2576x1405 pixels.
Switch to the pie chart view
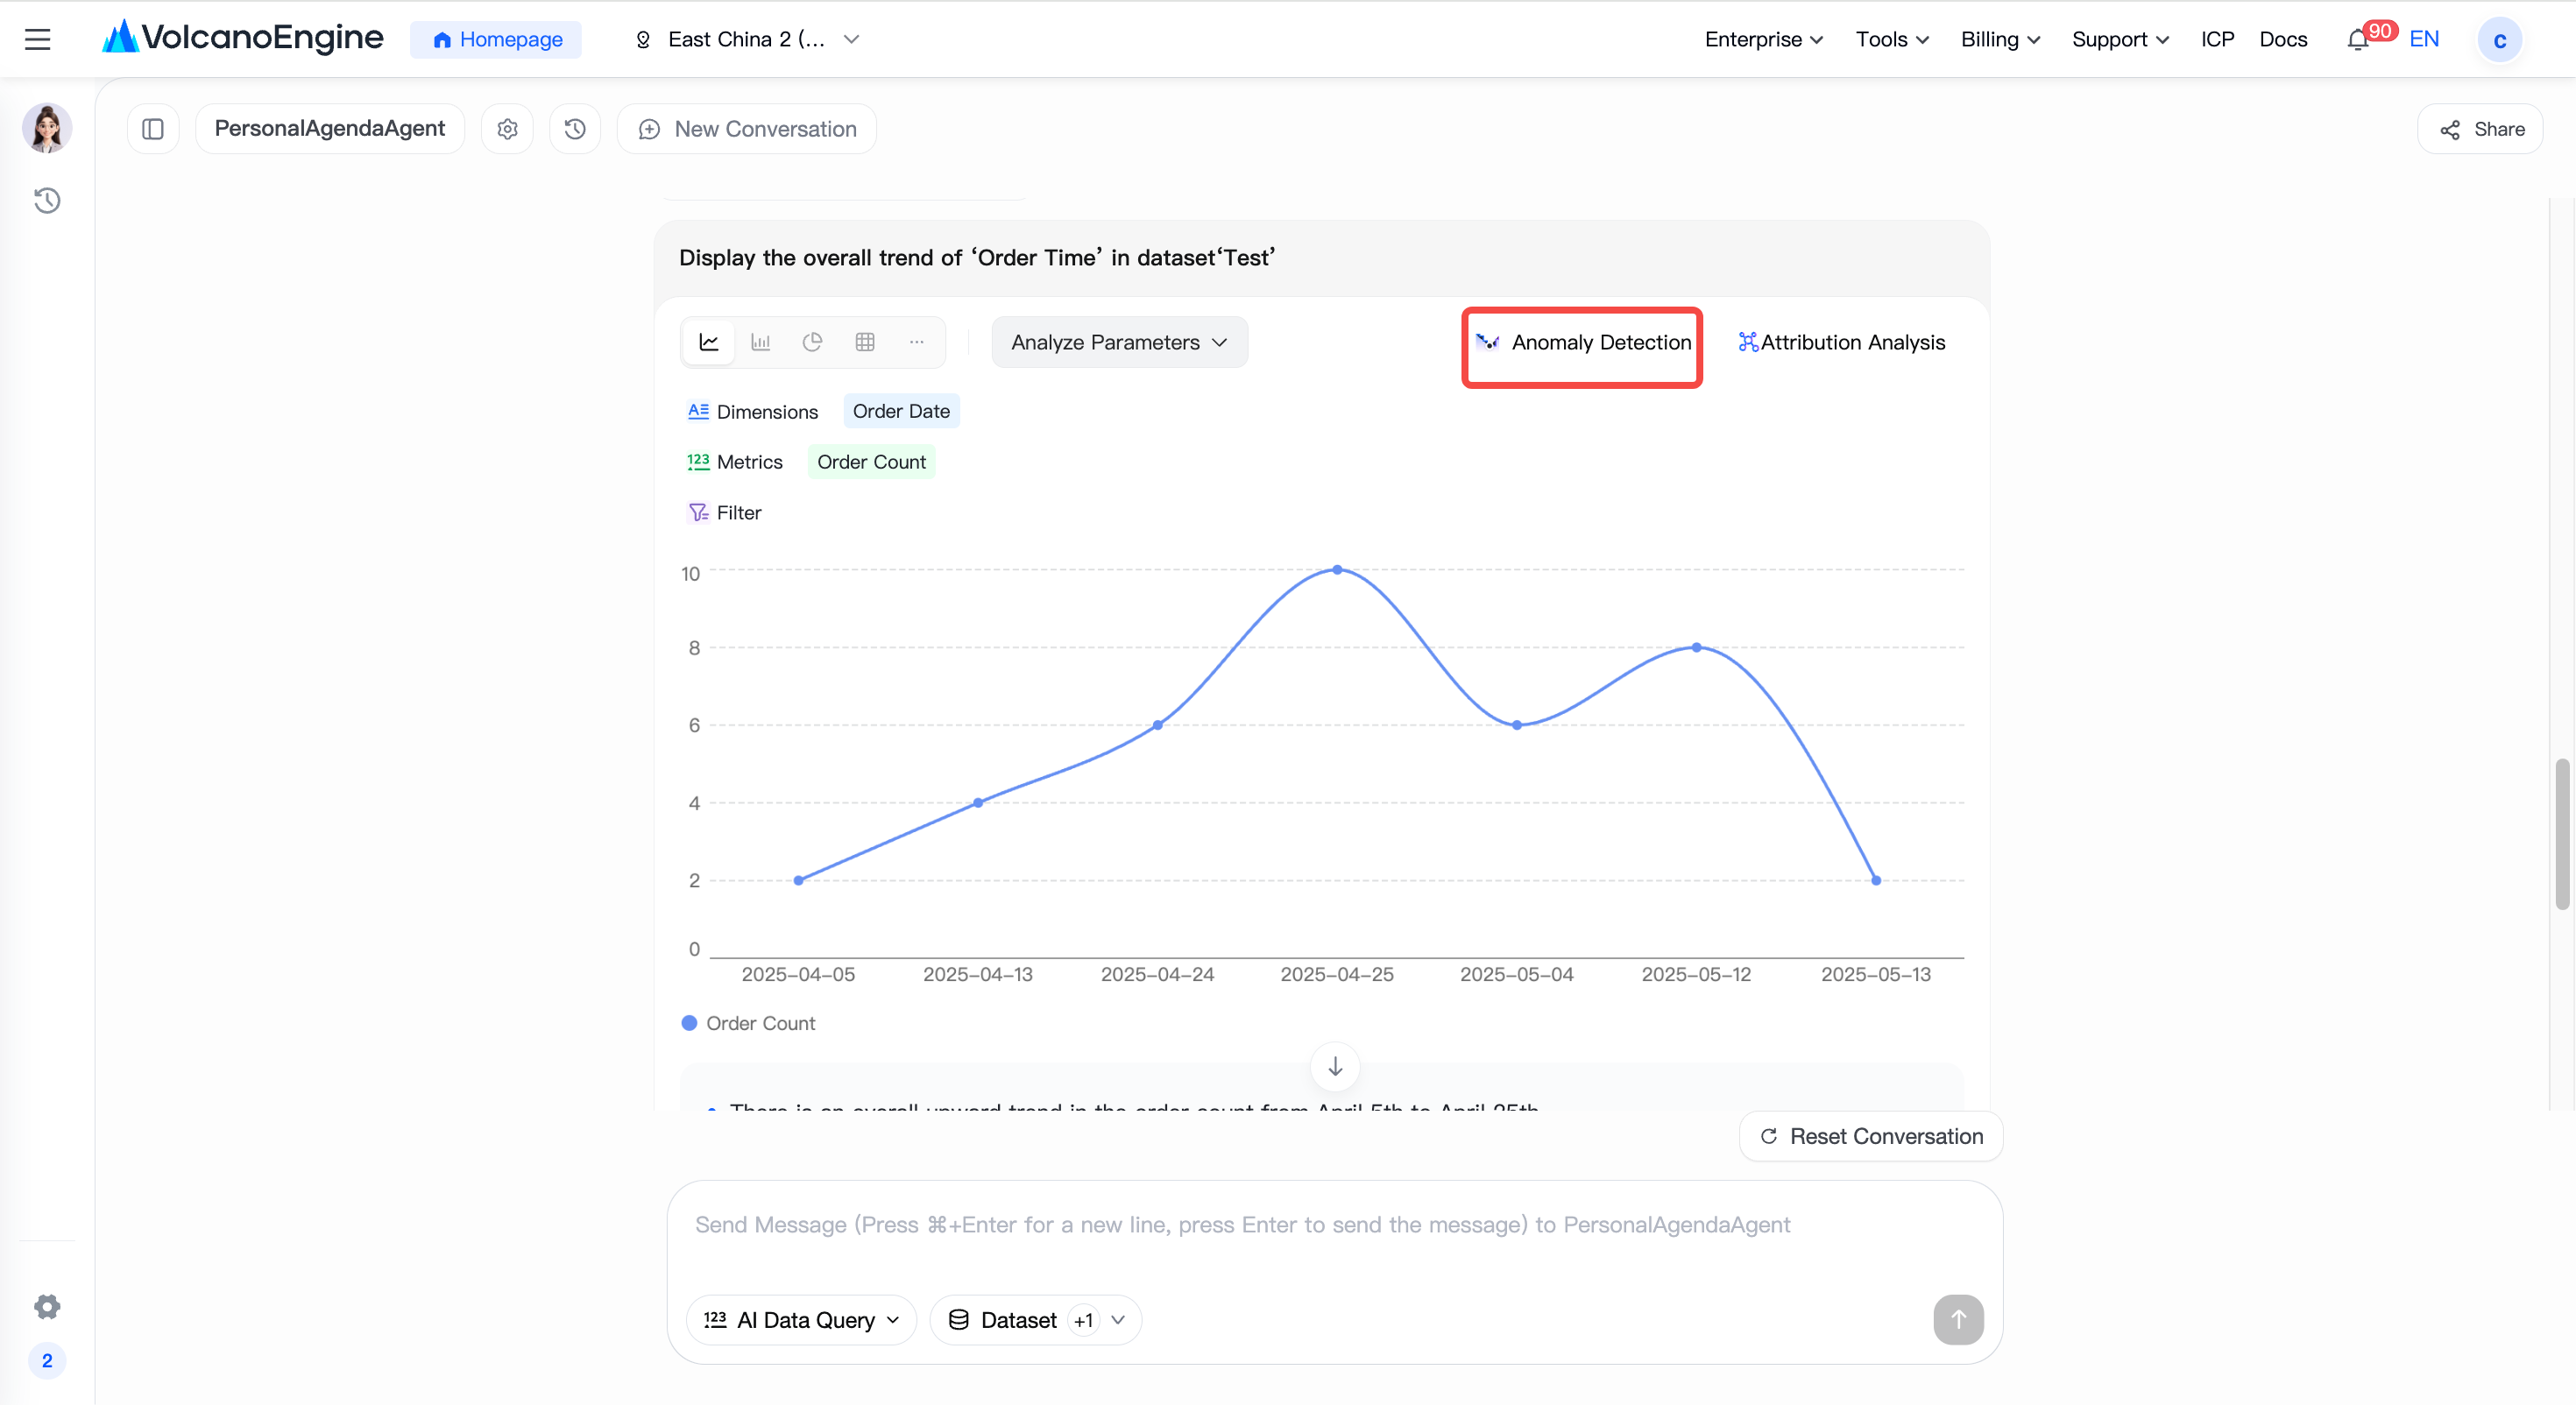coord(812,342)
